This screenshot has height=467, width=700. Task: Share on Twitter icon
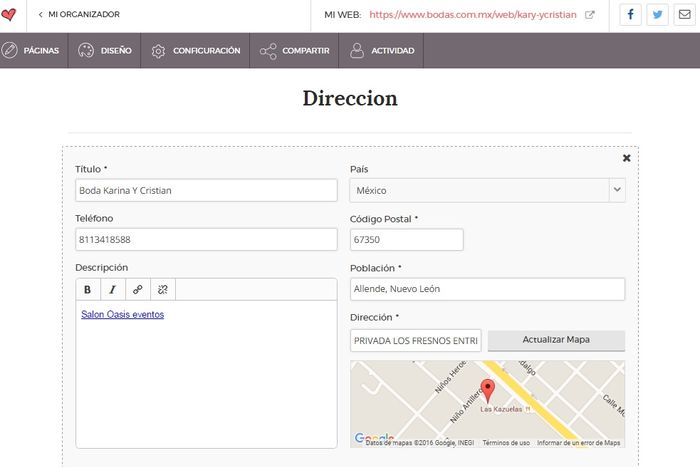[658, 15]
